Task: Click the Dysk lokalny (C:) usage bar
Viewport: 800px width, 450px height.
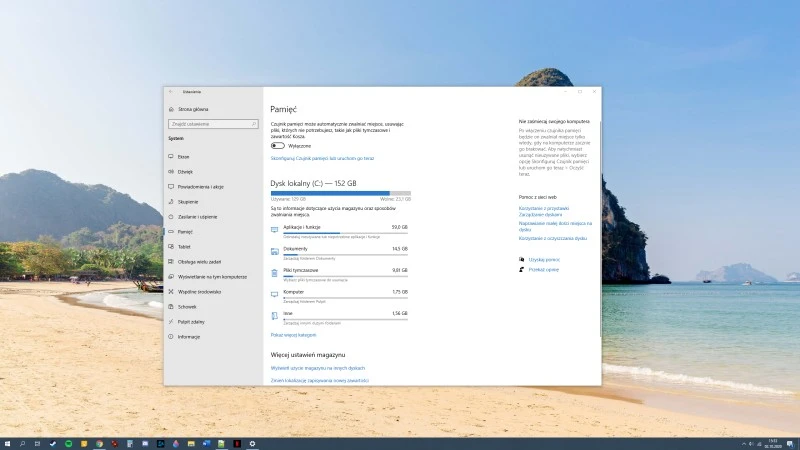Action: tap(340, 193)
